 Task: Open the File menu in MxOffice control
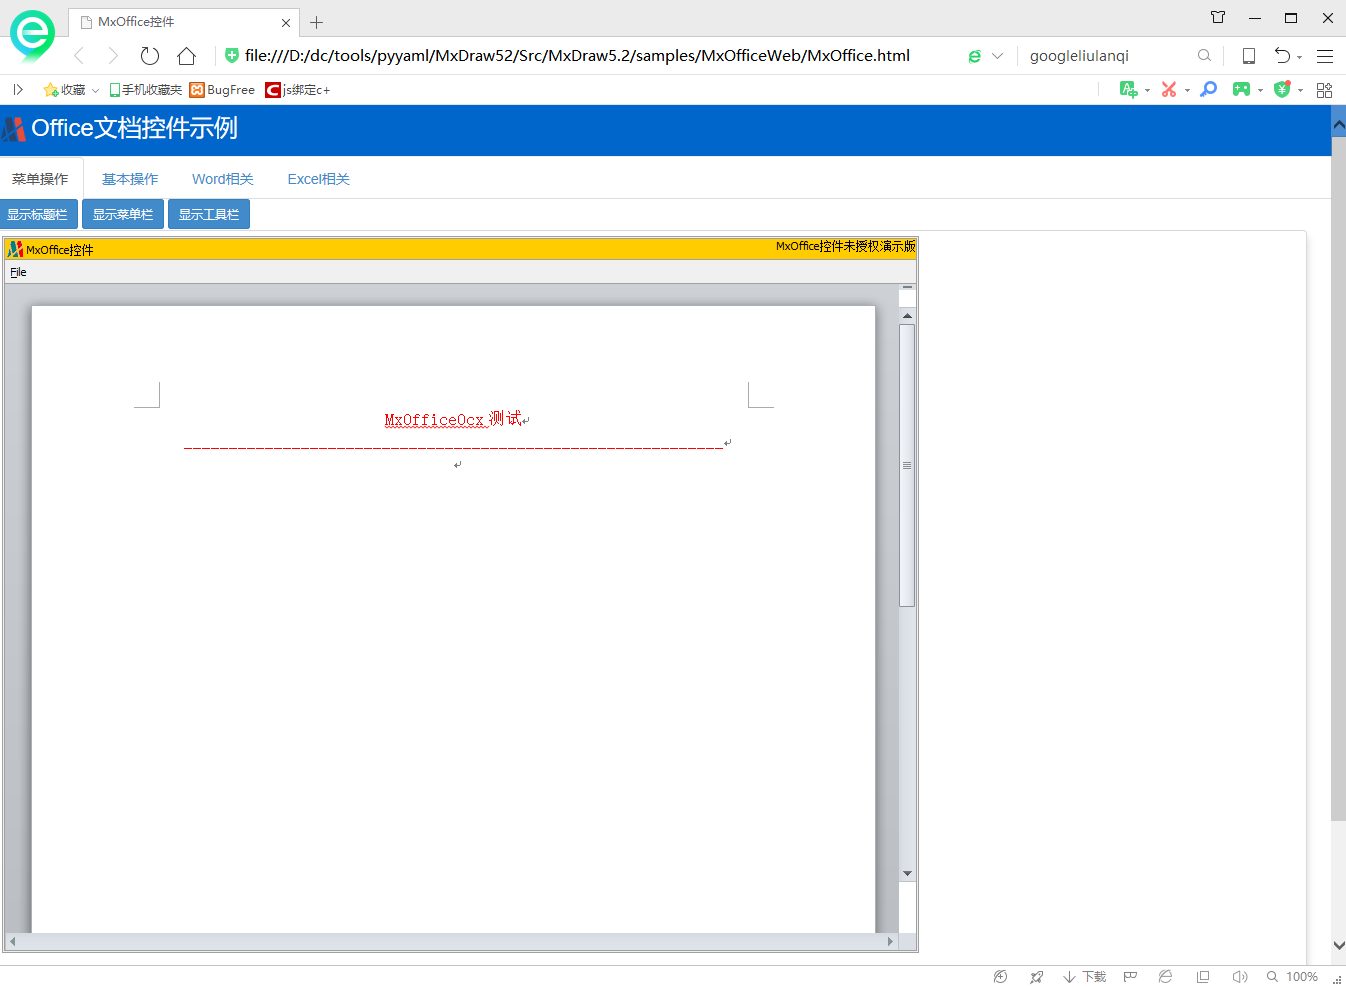tap(18, 272)
